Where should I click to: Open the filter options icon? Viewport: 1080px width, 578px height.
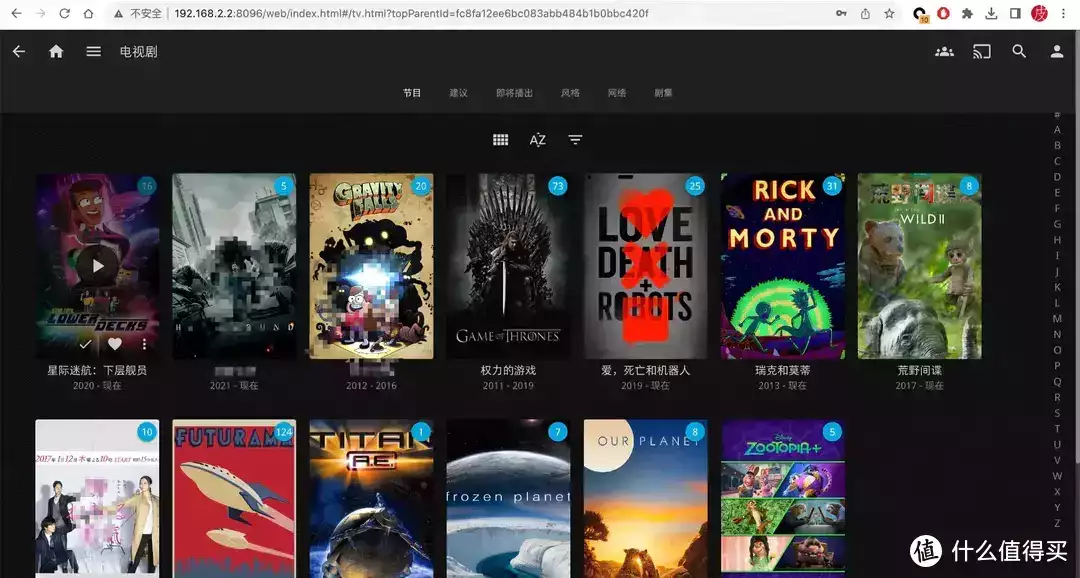(x=575, y=140)
